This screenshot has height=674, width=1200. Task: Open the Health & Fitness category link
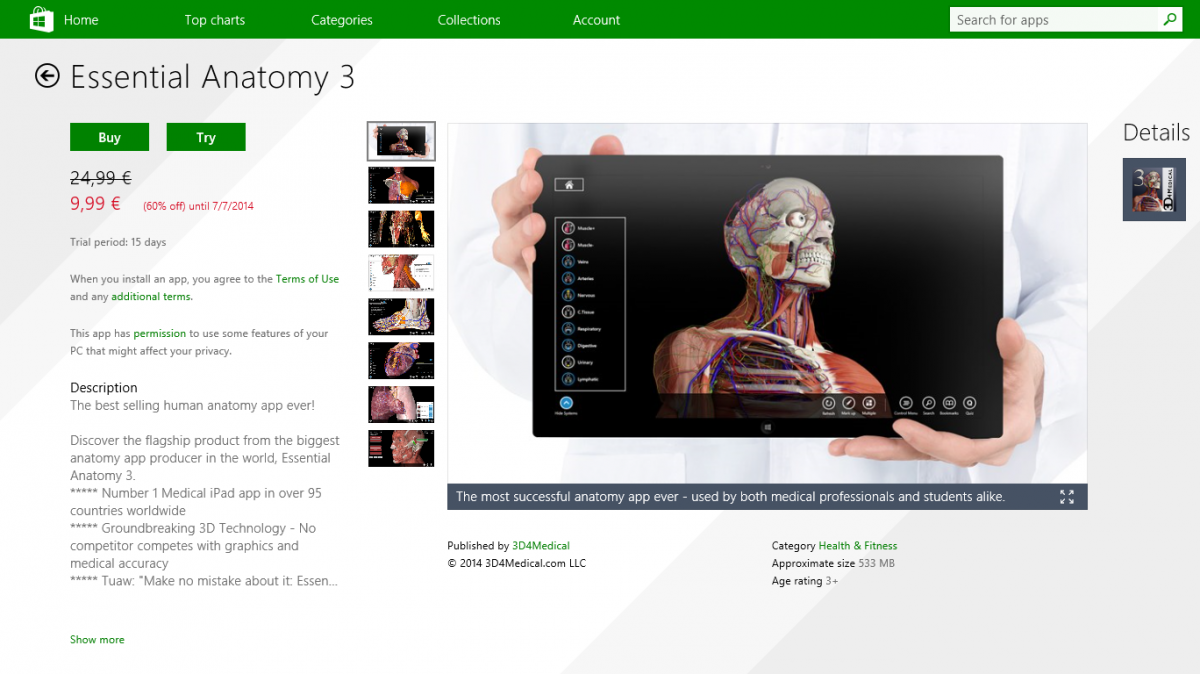858,546
